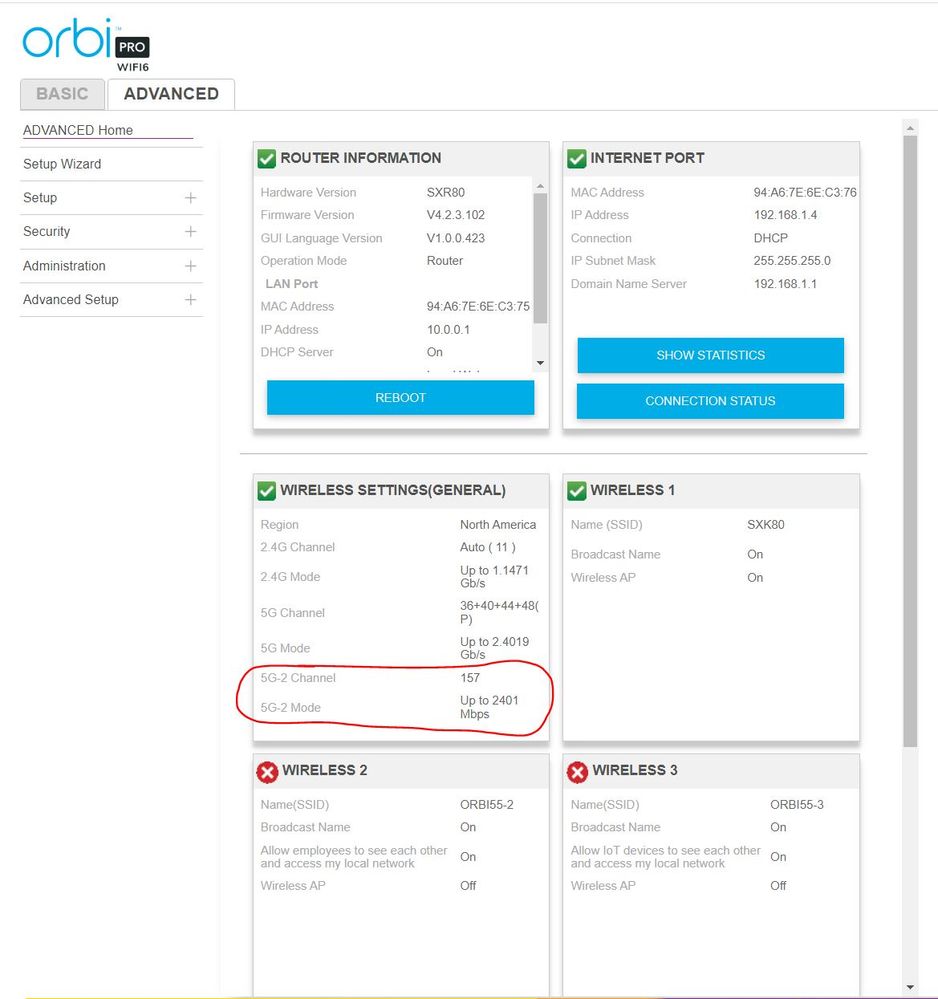Click the LAN IP address 10.0.0.1

(448, 329)
